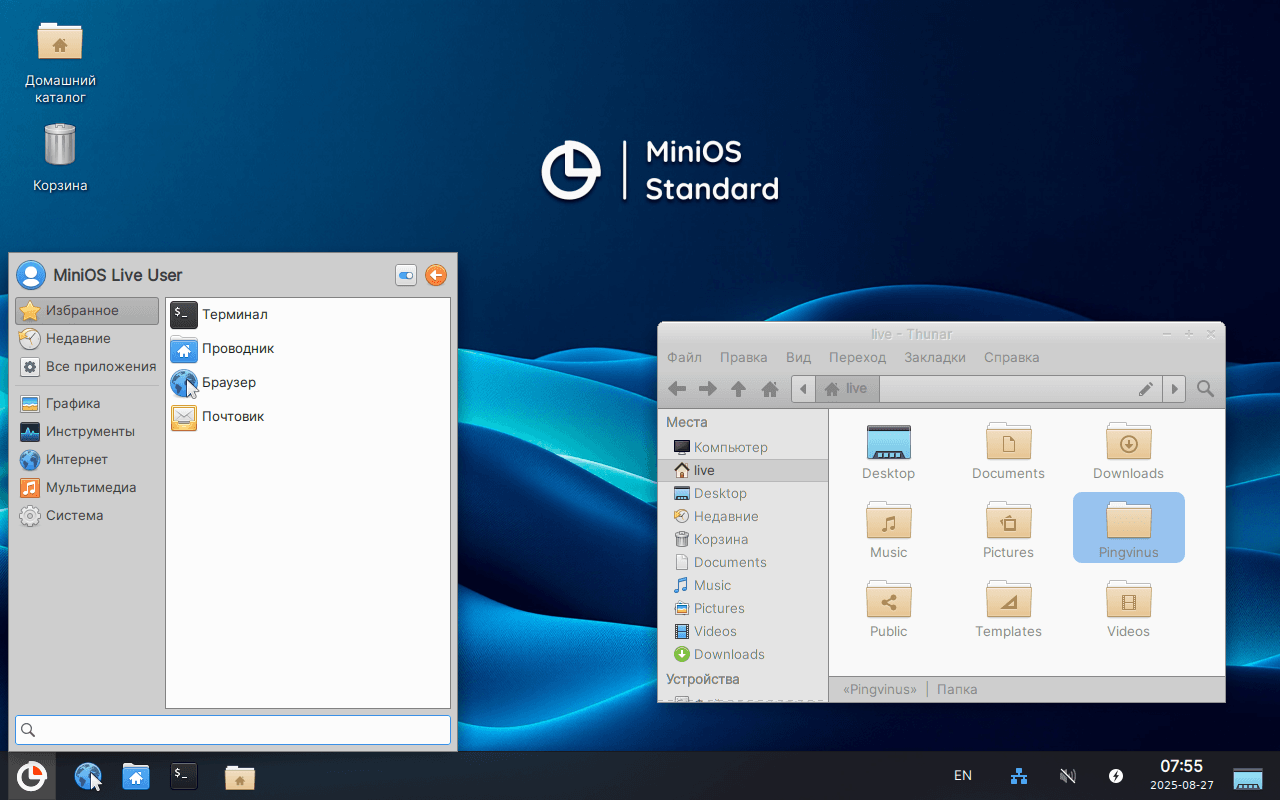Click the search magnifier icon in Thunar
The height and width of the screenshot is (800, 1280).
coord(1206,389)
